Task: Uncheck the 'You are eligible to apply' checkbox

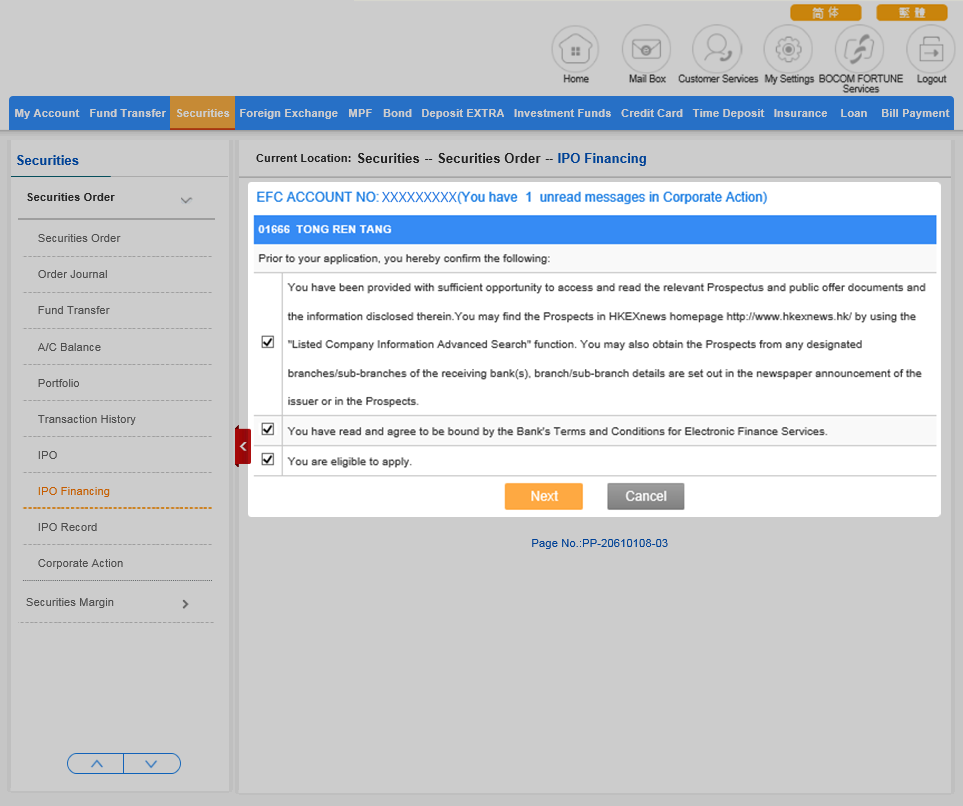Action: [x=267, y=460]
